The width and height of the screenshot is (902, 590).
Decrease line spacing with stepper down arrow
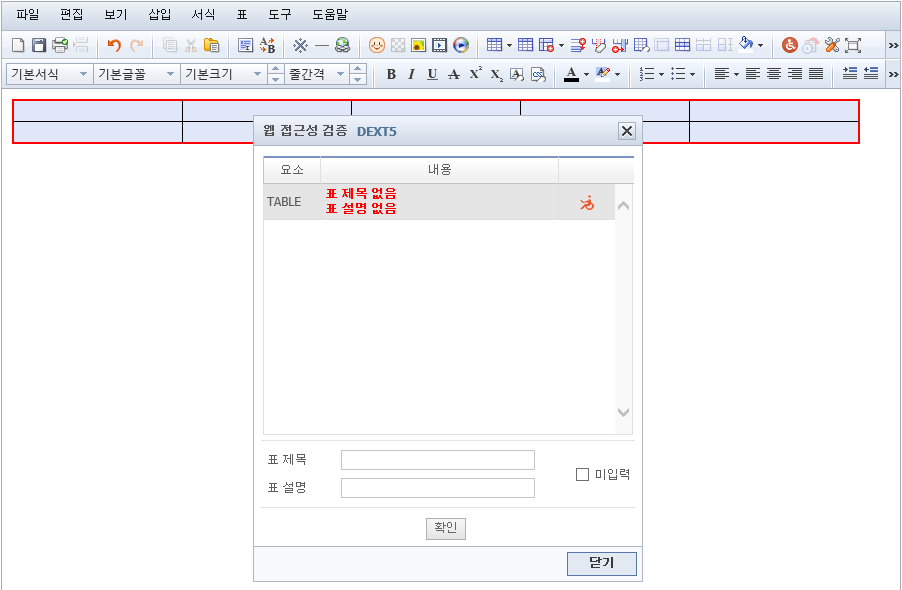[x=358, y=79]
